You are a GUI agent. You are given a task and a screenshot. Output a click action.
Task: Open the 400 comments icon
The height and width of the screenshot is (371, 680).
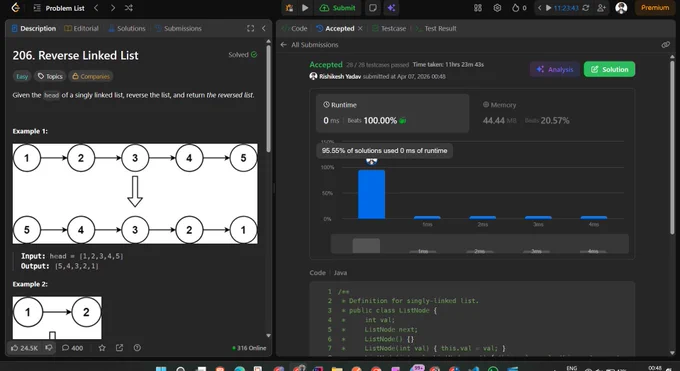pos(72,348)
